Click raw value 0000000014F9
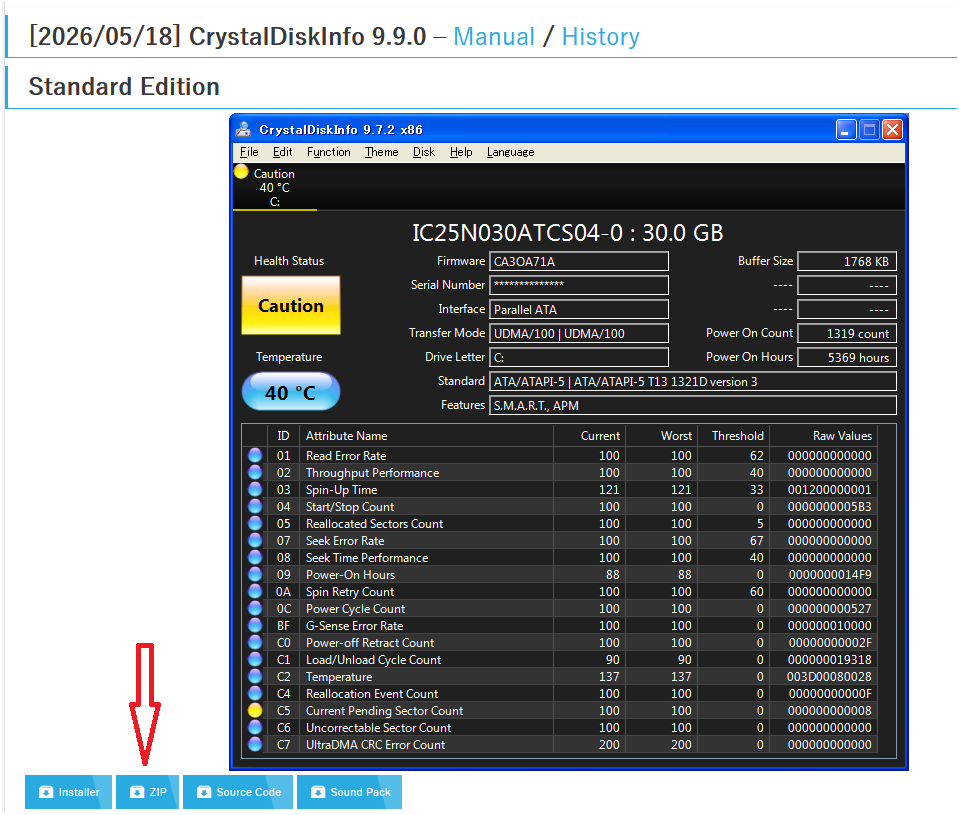 (829, 575)
